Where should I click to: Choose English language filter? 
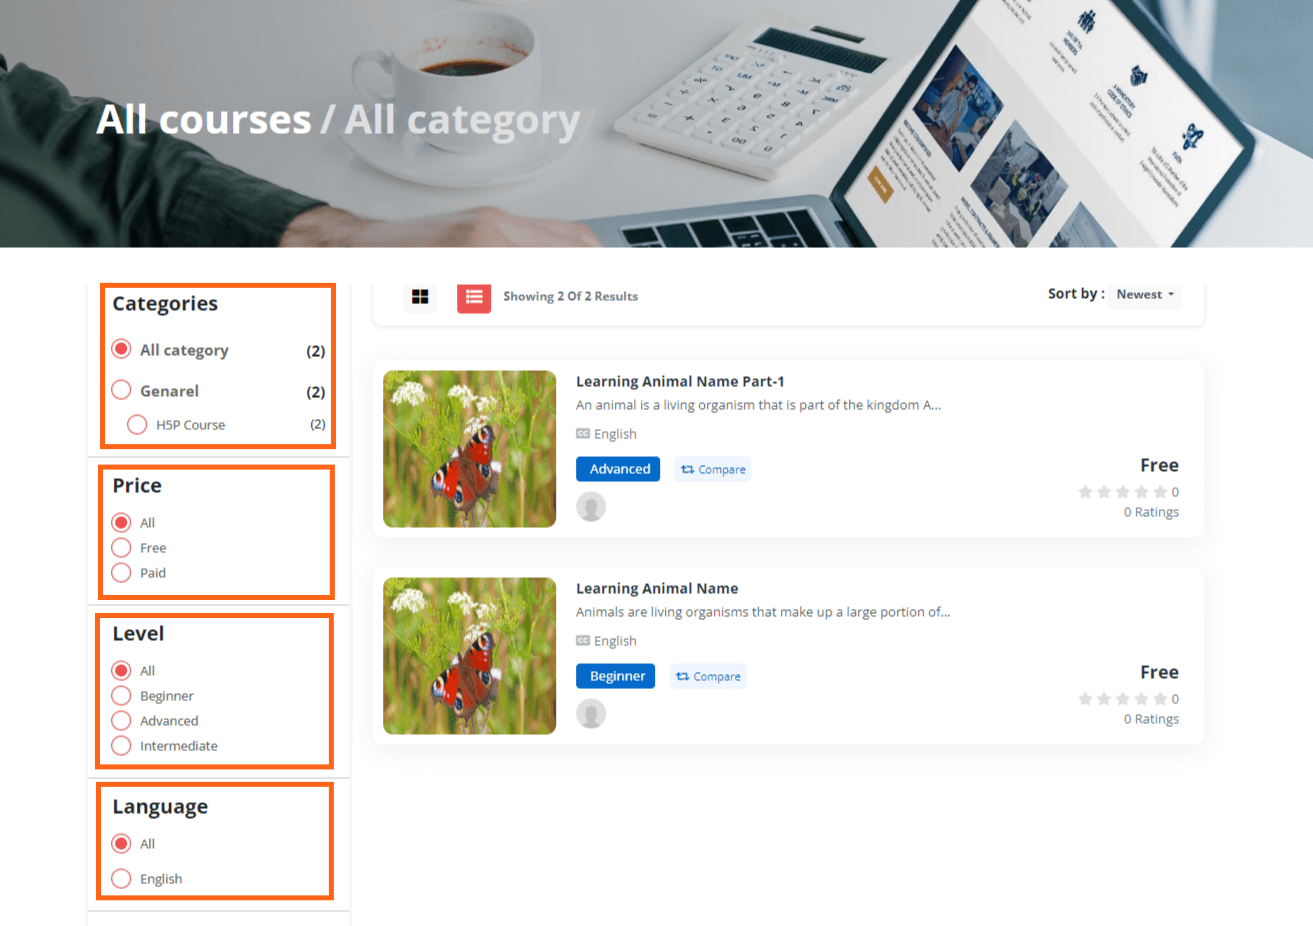(x=122, y=879)
